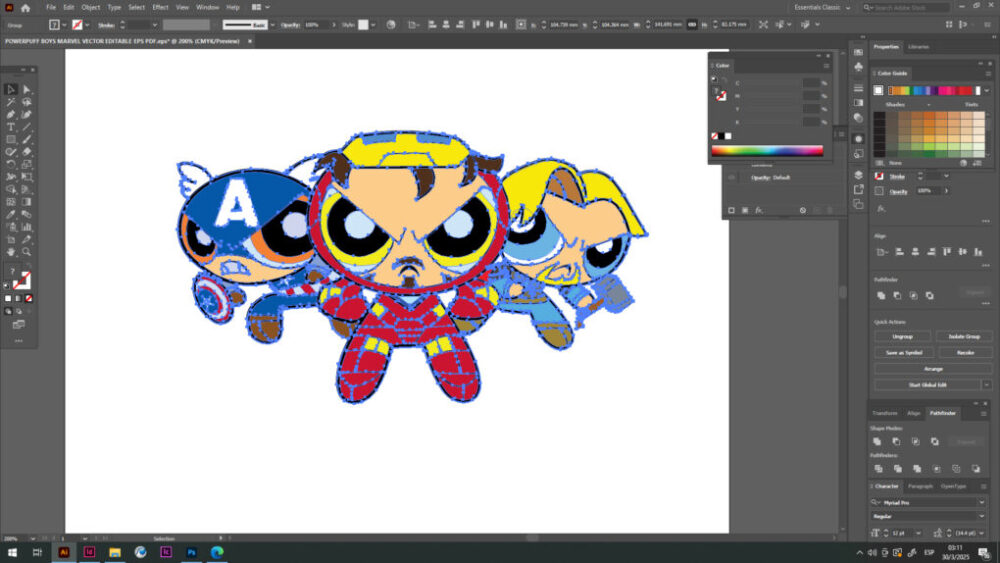Image resolution: width=1000 pixels, height=563 pixels.
Task: Select the Eyedropper tool
Action: click(11, 214)
